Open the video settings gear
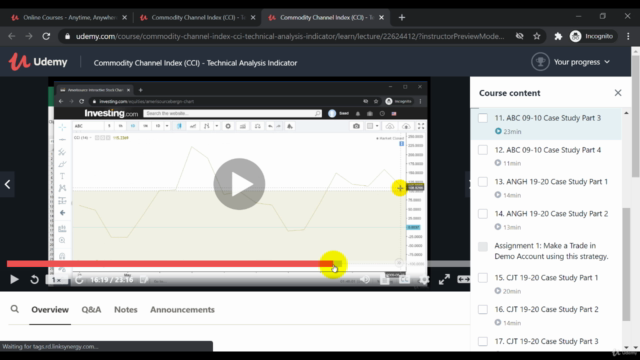 [424, 280]
